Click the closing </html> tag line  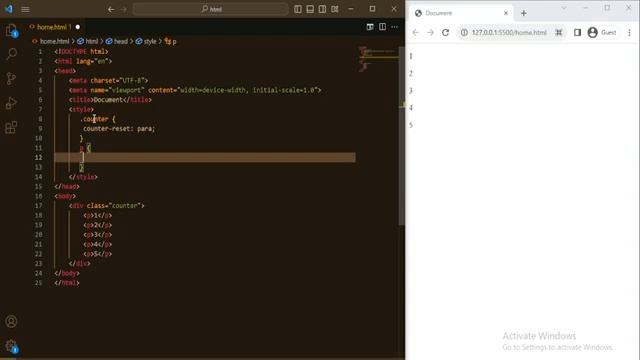pos(67,282)
